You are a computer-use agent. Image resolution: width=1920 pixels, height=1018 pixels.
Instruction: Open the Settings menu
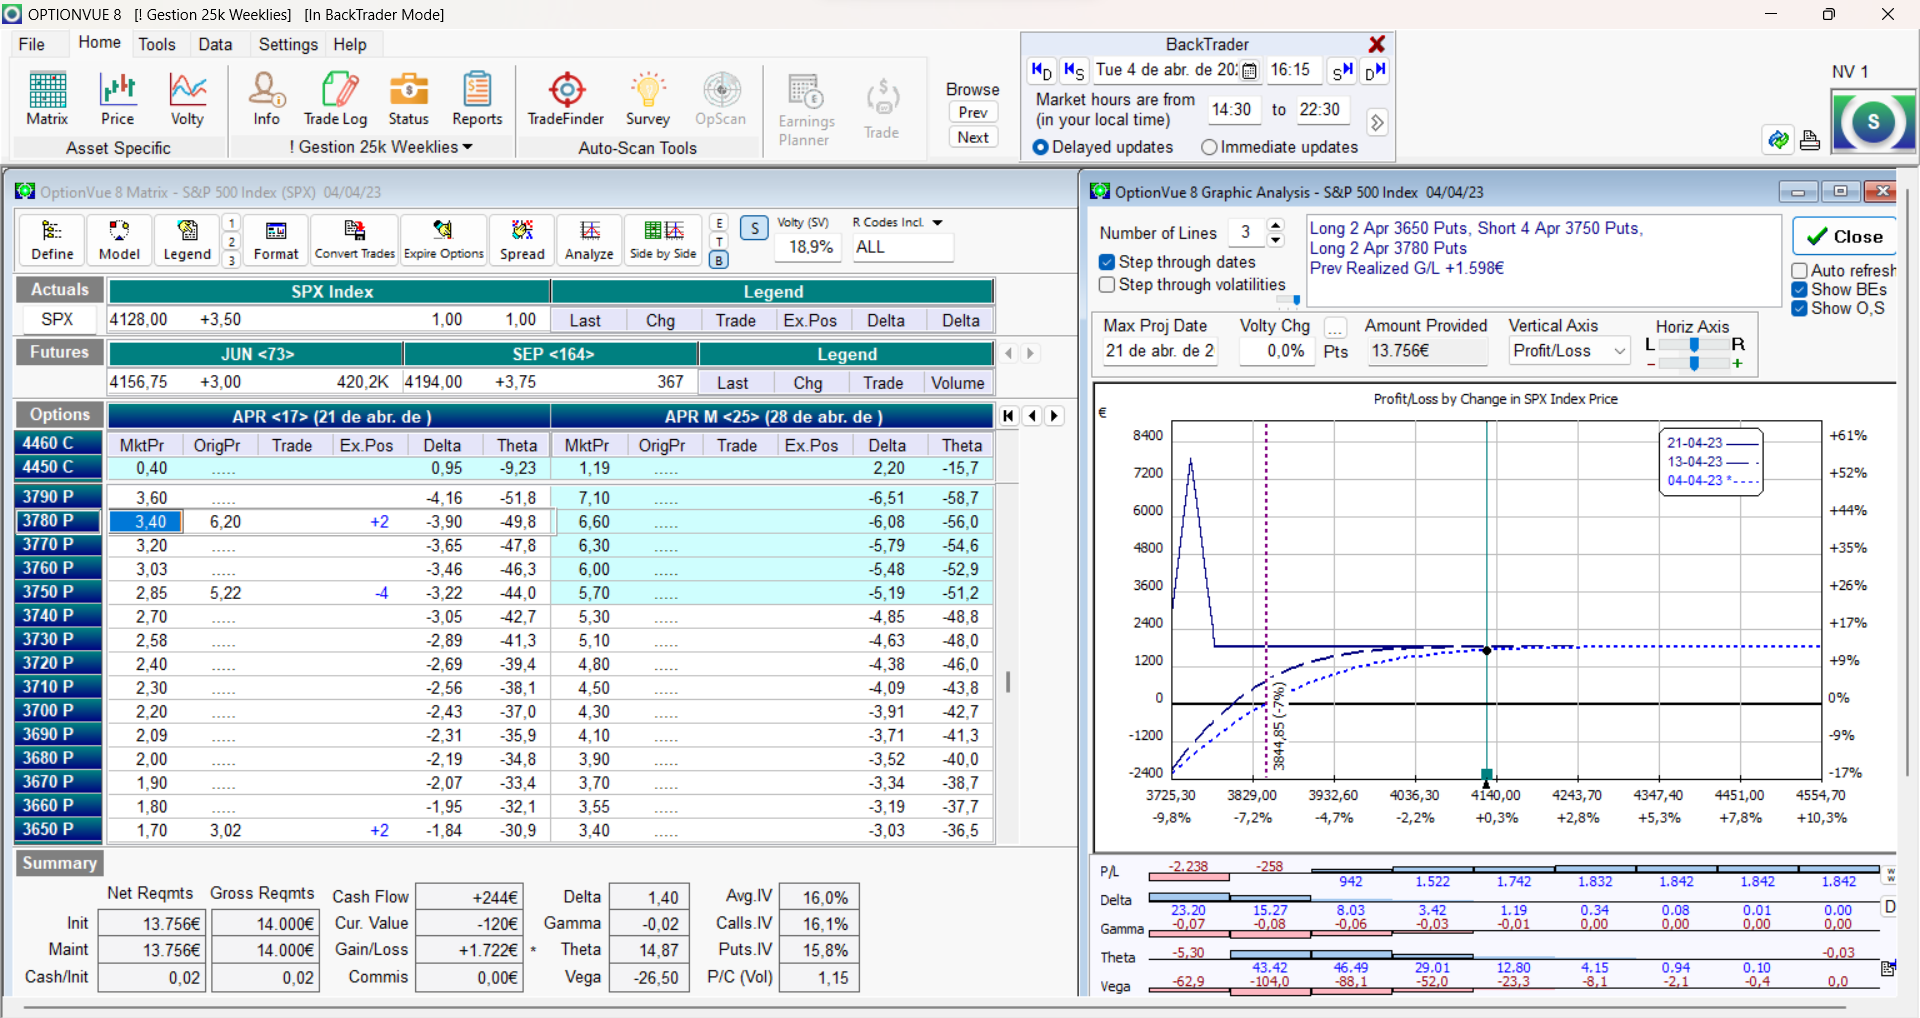pyautogui.click(x=287, y=44)
